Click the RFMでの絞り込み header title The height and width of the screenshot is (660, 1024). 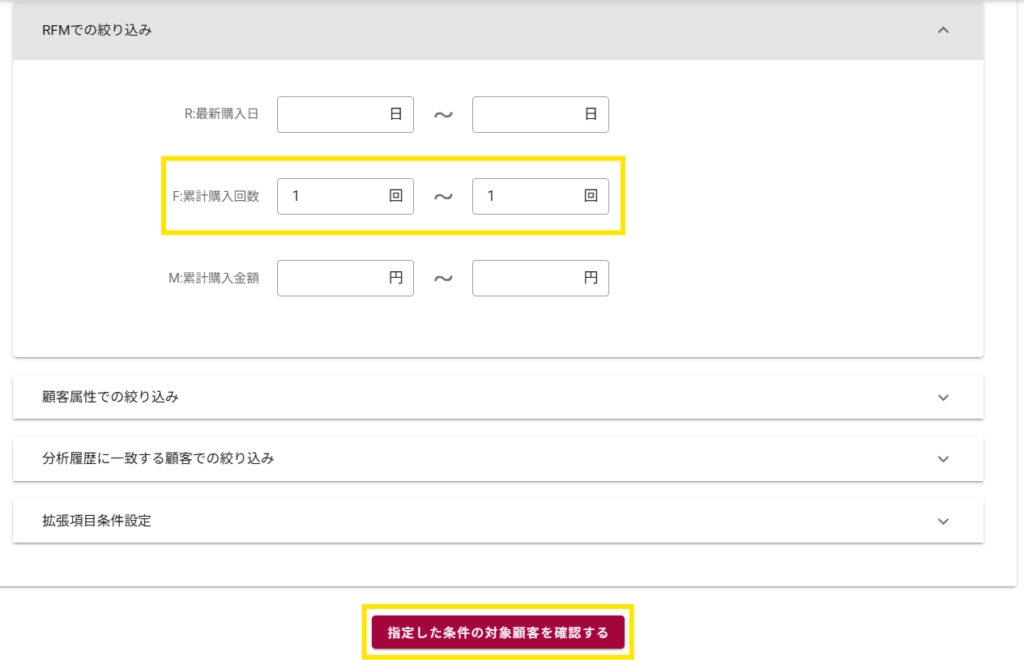pos(97,31)
